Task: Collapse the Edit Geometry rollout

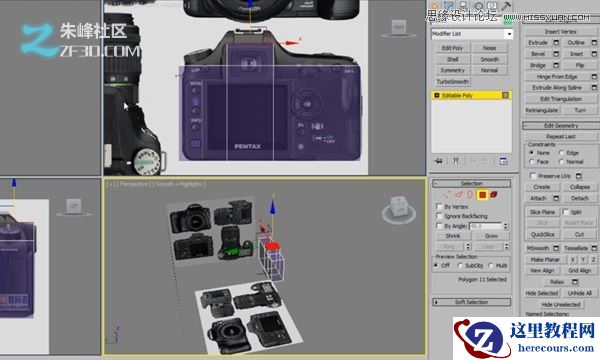Action: coord(561,125)
